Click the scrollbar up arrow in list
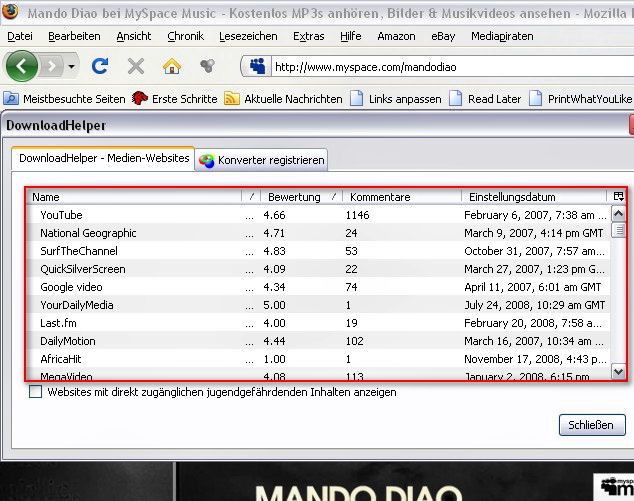 coord(618,213)
